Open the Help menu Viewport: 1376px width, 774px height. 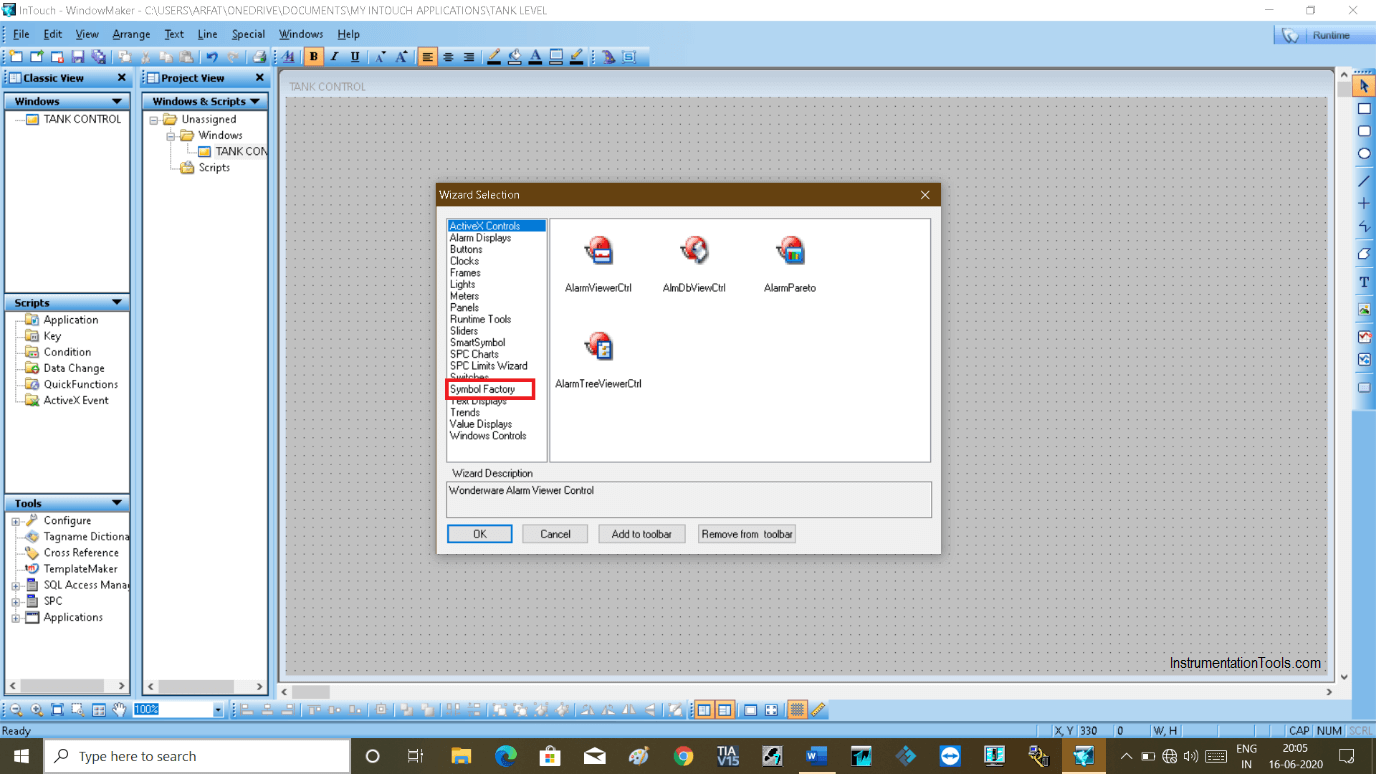[x=348, y=34]
